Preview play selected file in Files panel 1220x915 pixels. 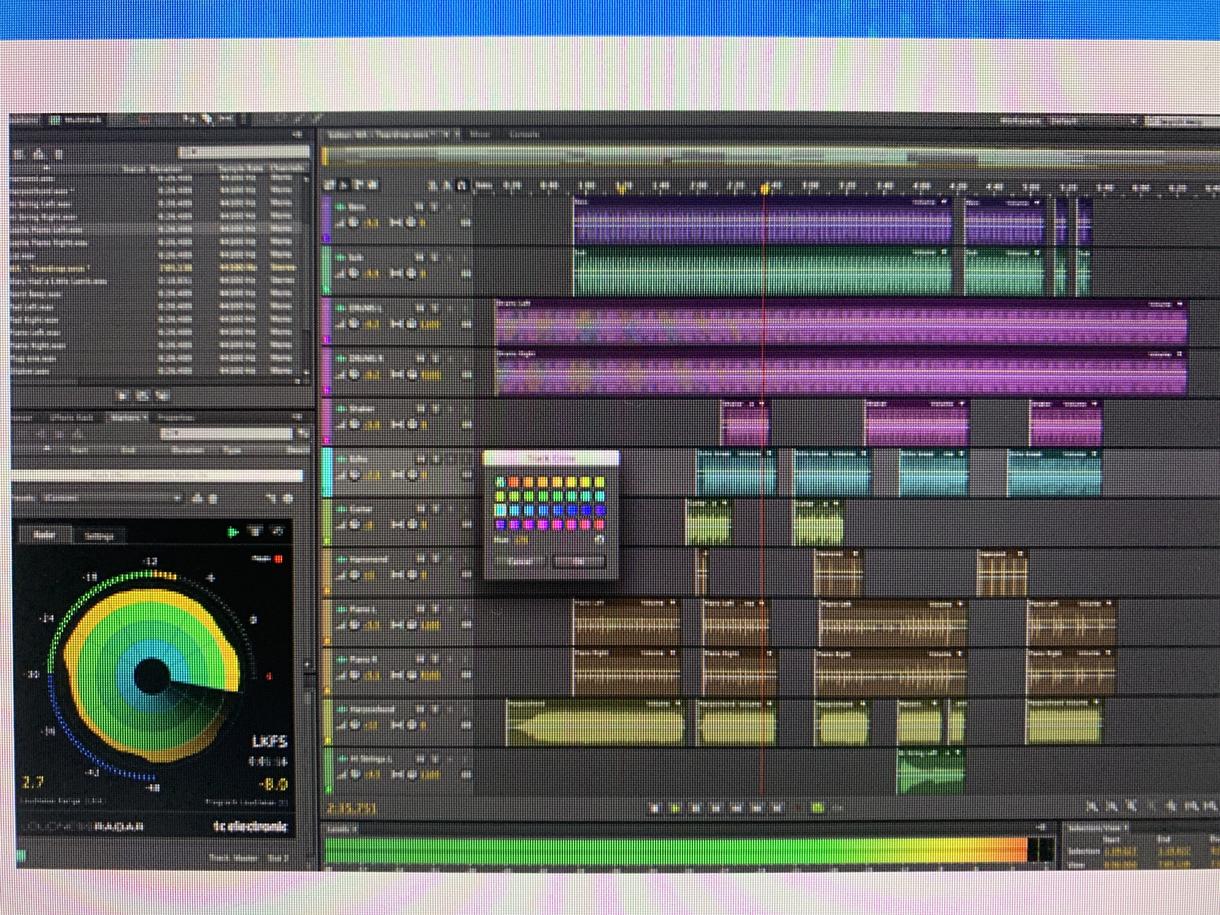(x=124, y=396)
